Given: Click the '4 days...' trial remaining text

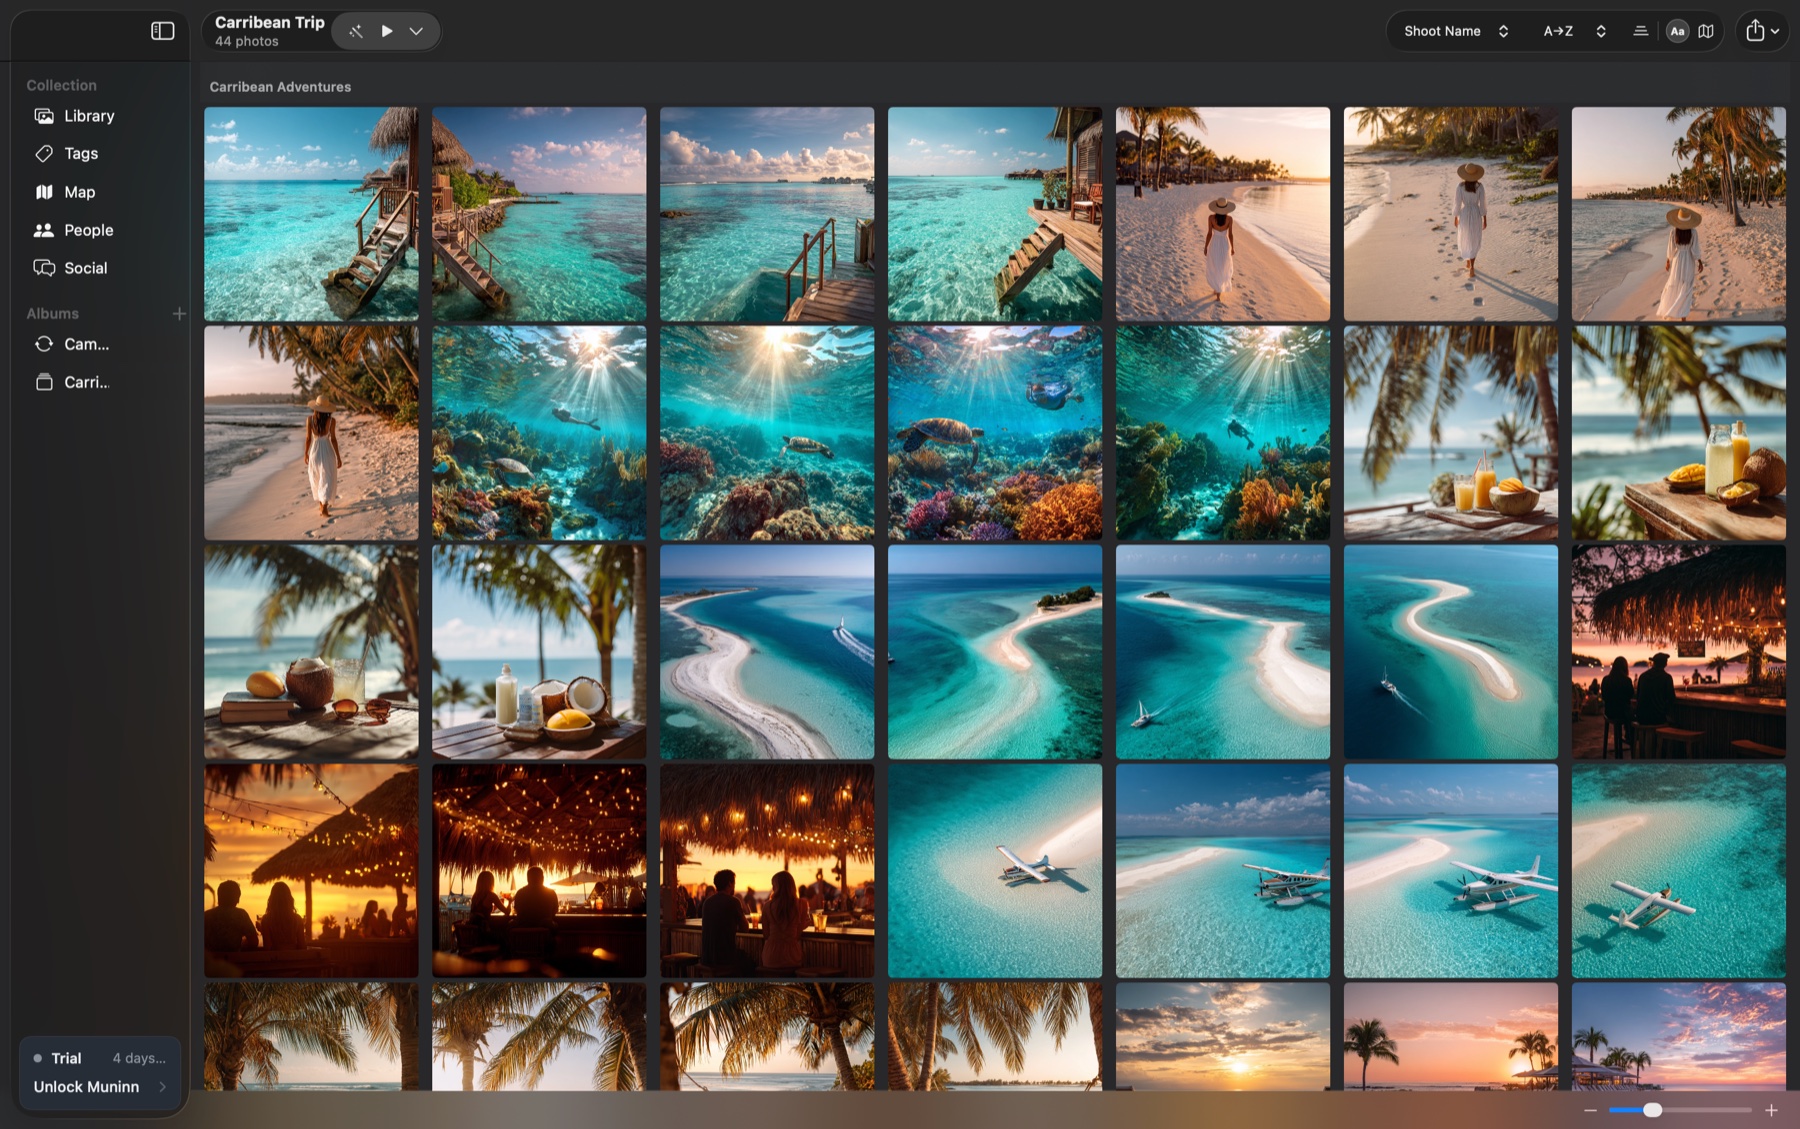Looking at the screenshot, I should [139, 1058].
